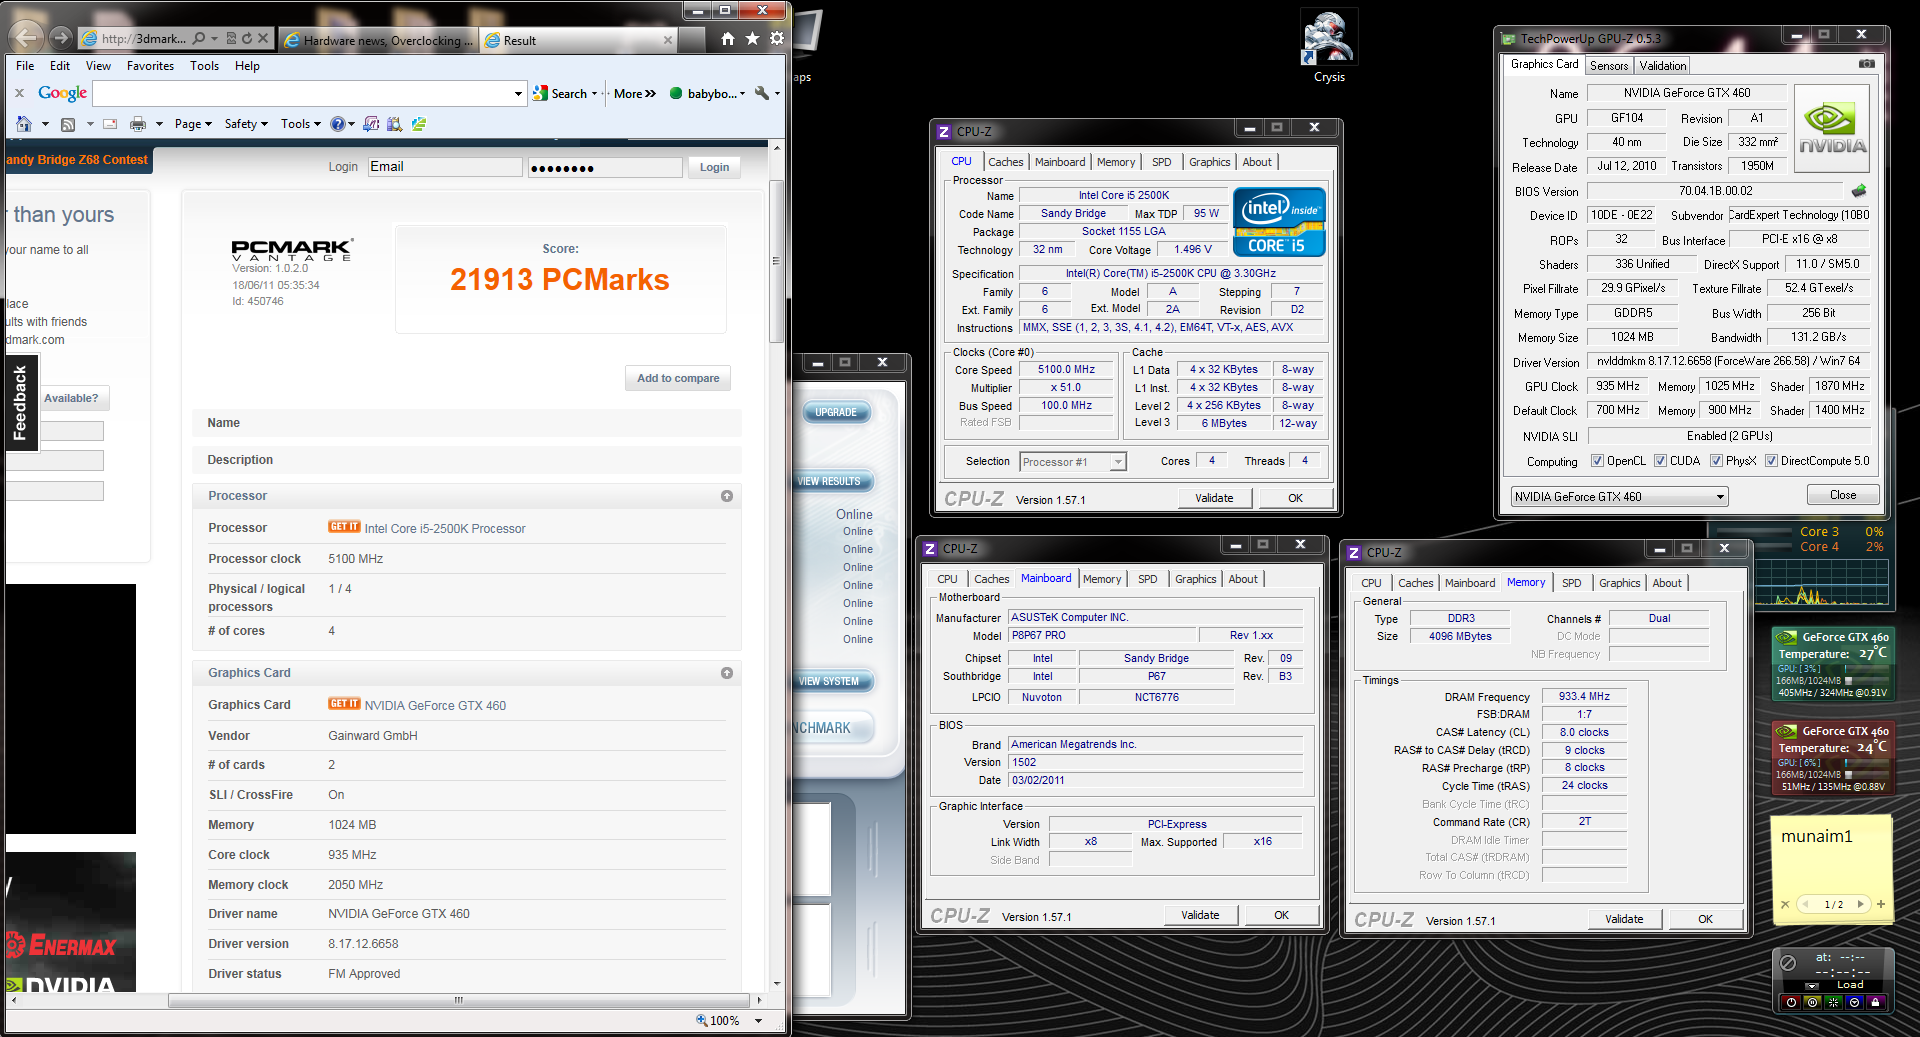Viewport: 1920px width, 1037px height.
Task: Click the green restart button in shutdown gadget
Action: pyautogui.click(x=1833, y=1002)
